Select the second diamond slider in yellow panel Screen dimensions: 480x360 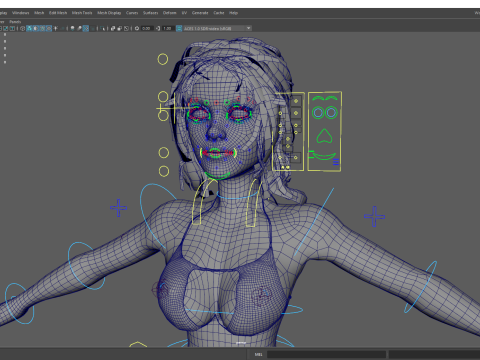(296, 113)
